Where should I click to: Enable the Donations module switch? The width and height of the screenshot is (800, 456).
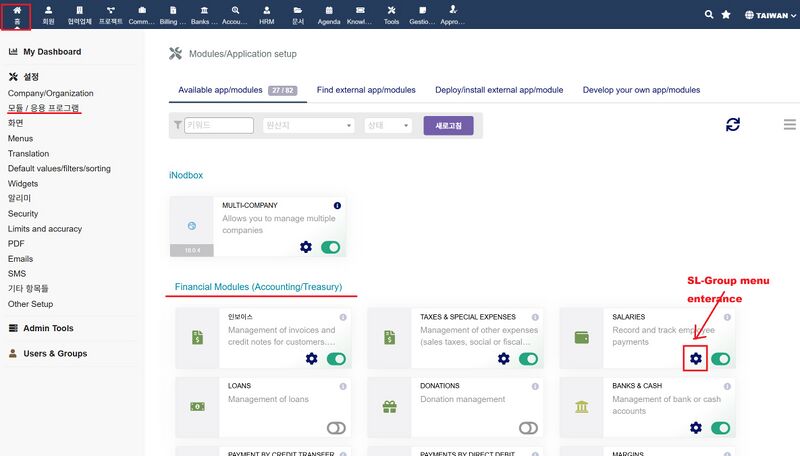point(529,428)
